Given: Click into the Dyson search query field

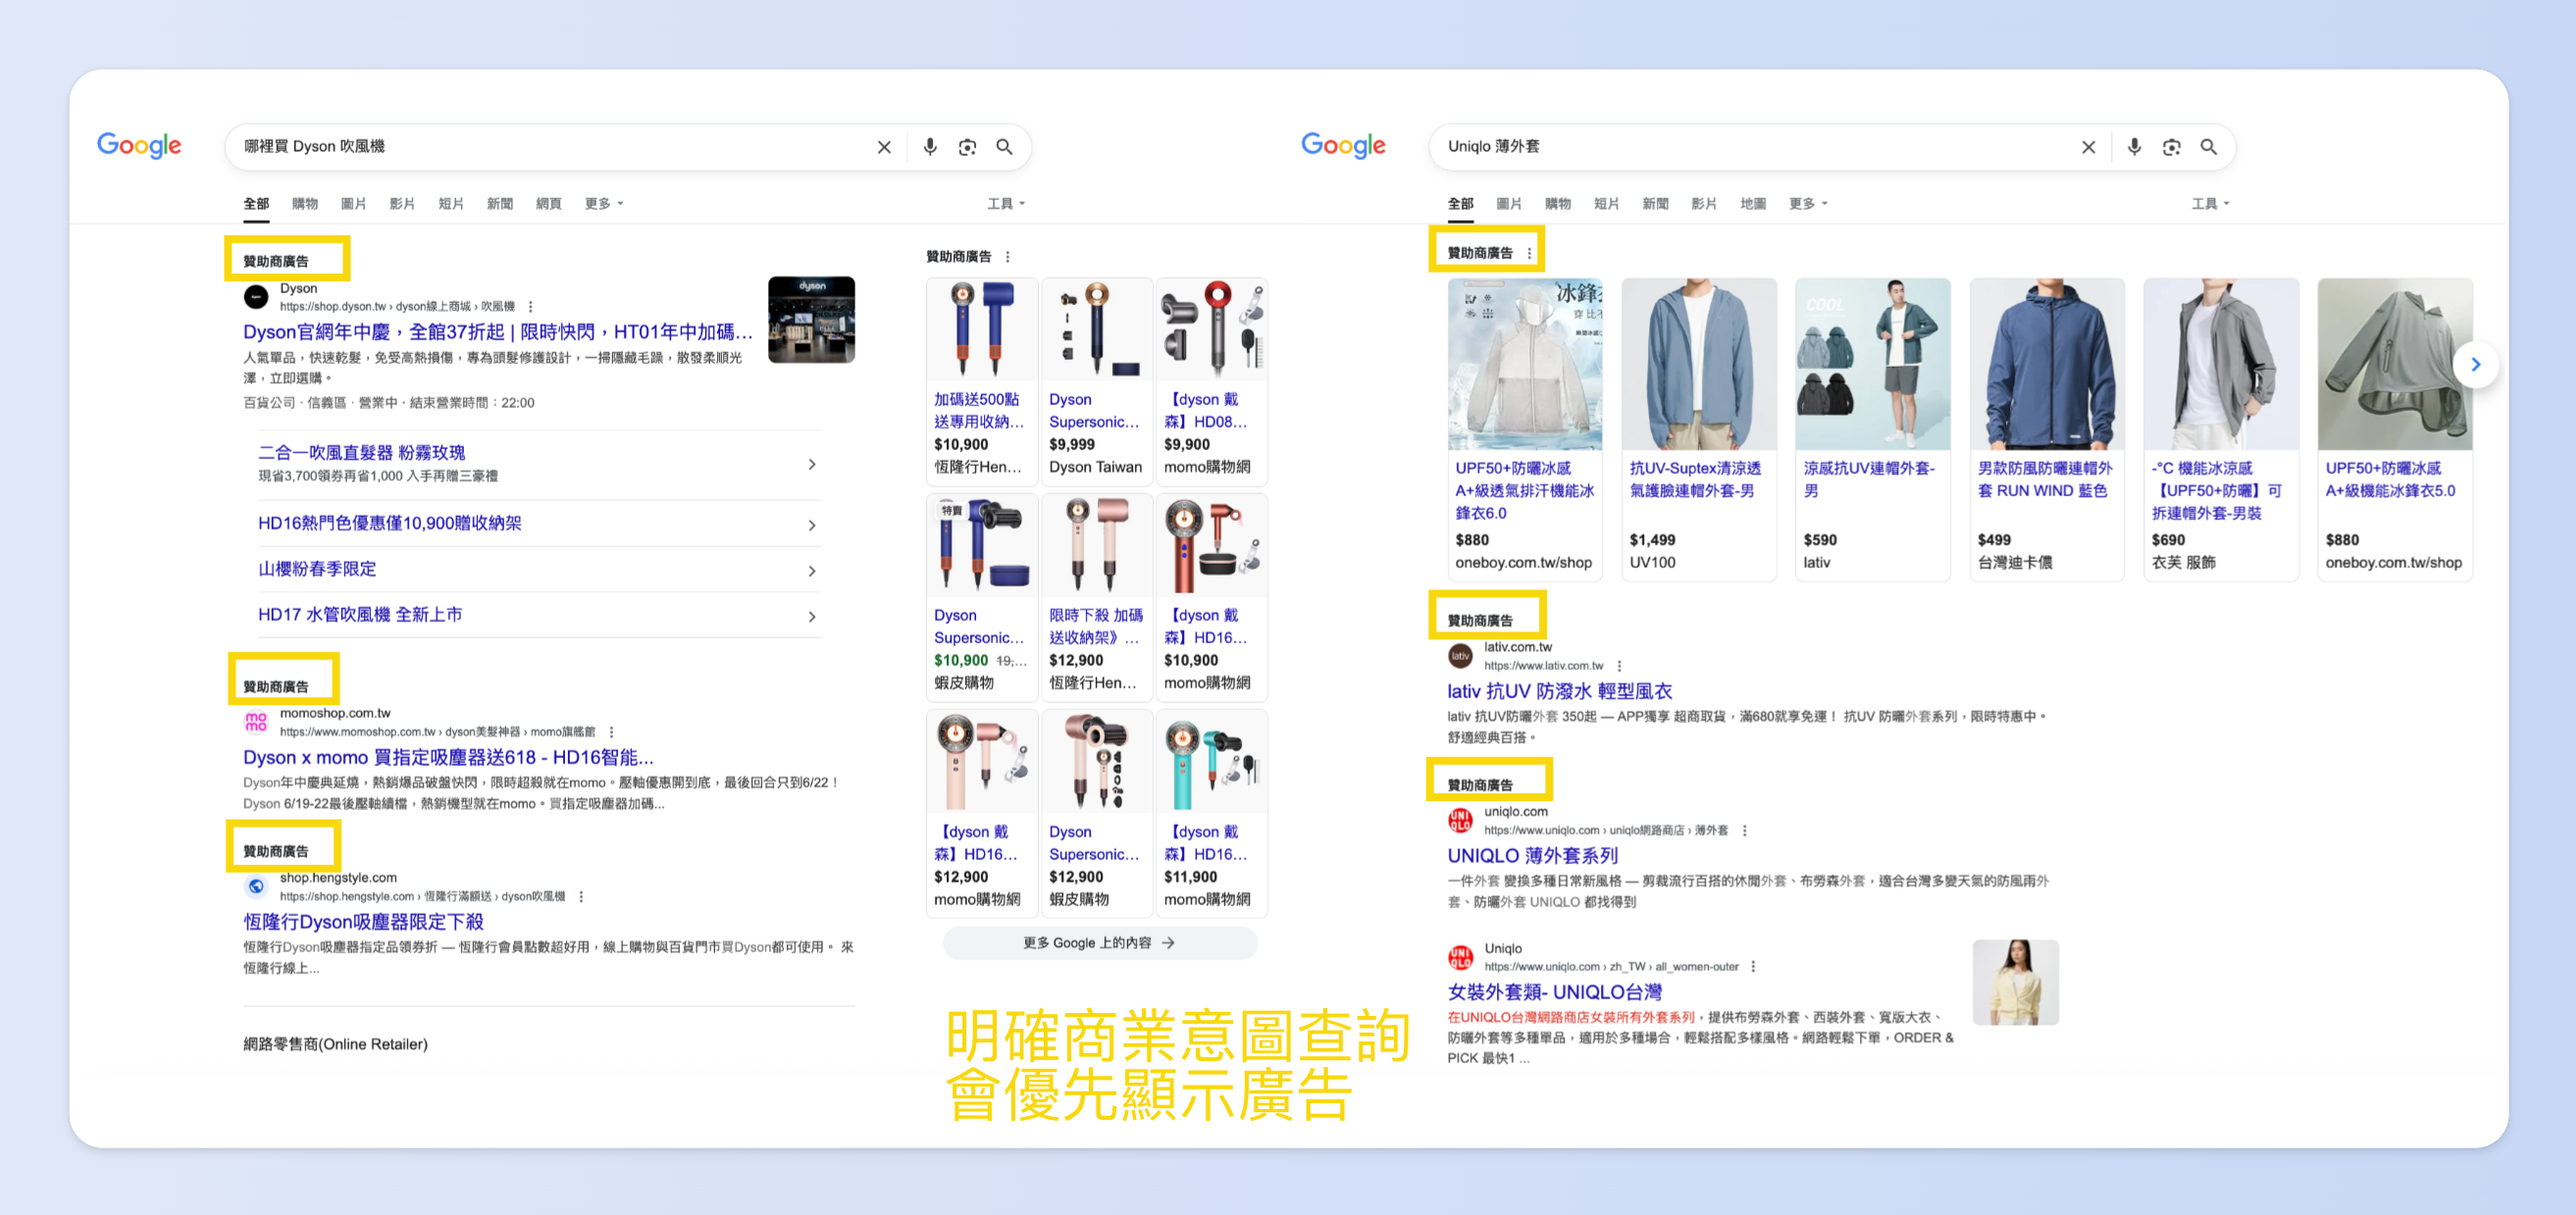Looking at the screenshot, I should 550,147.
